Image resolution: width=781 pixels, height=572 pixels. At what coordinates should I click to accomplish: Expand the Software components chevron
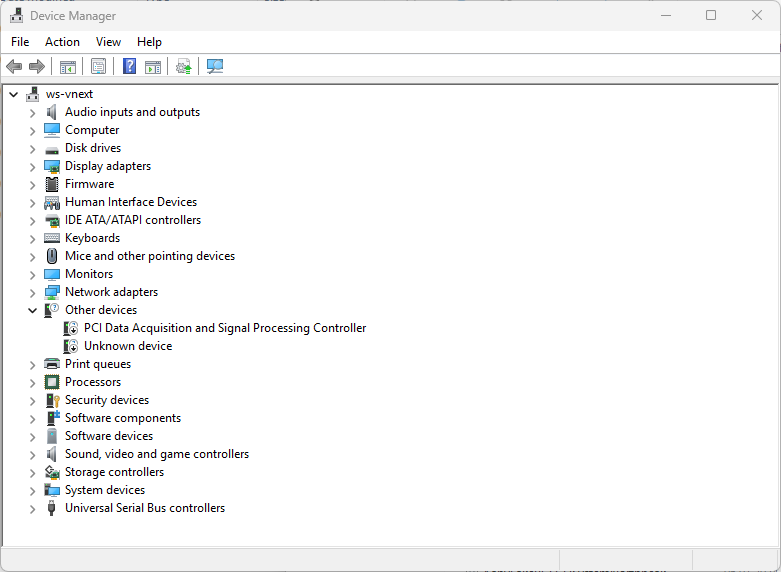32,419
